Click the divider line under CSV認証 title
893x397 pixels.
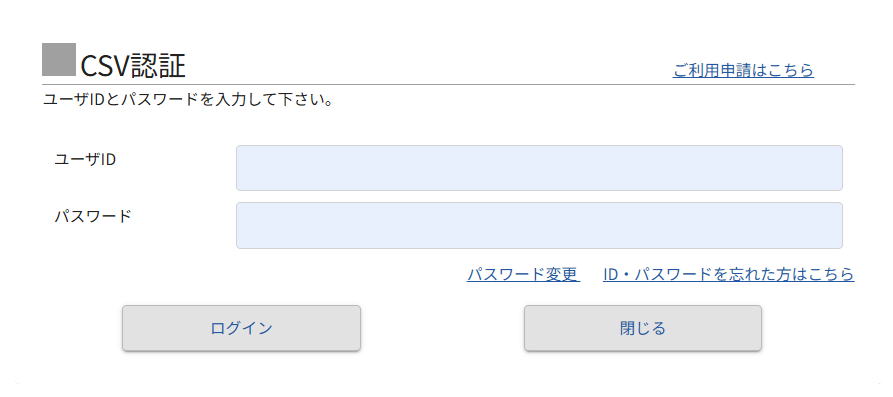point(449,84)
